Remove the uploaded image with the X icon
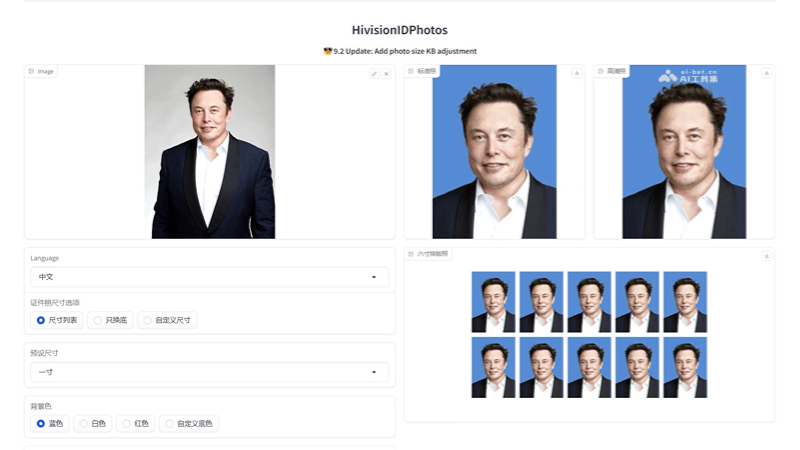This screenshot has width=800, height=450. point(386,73)
